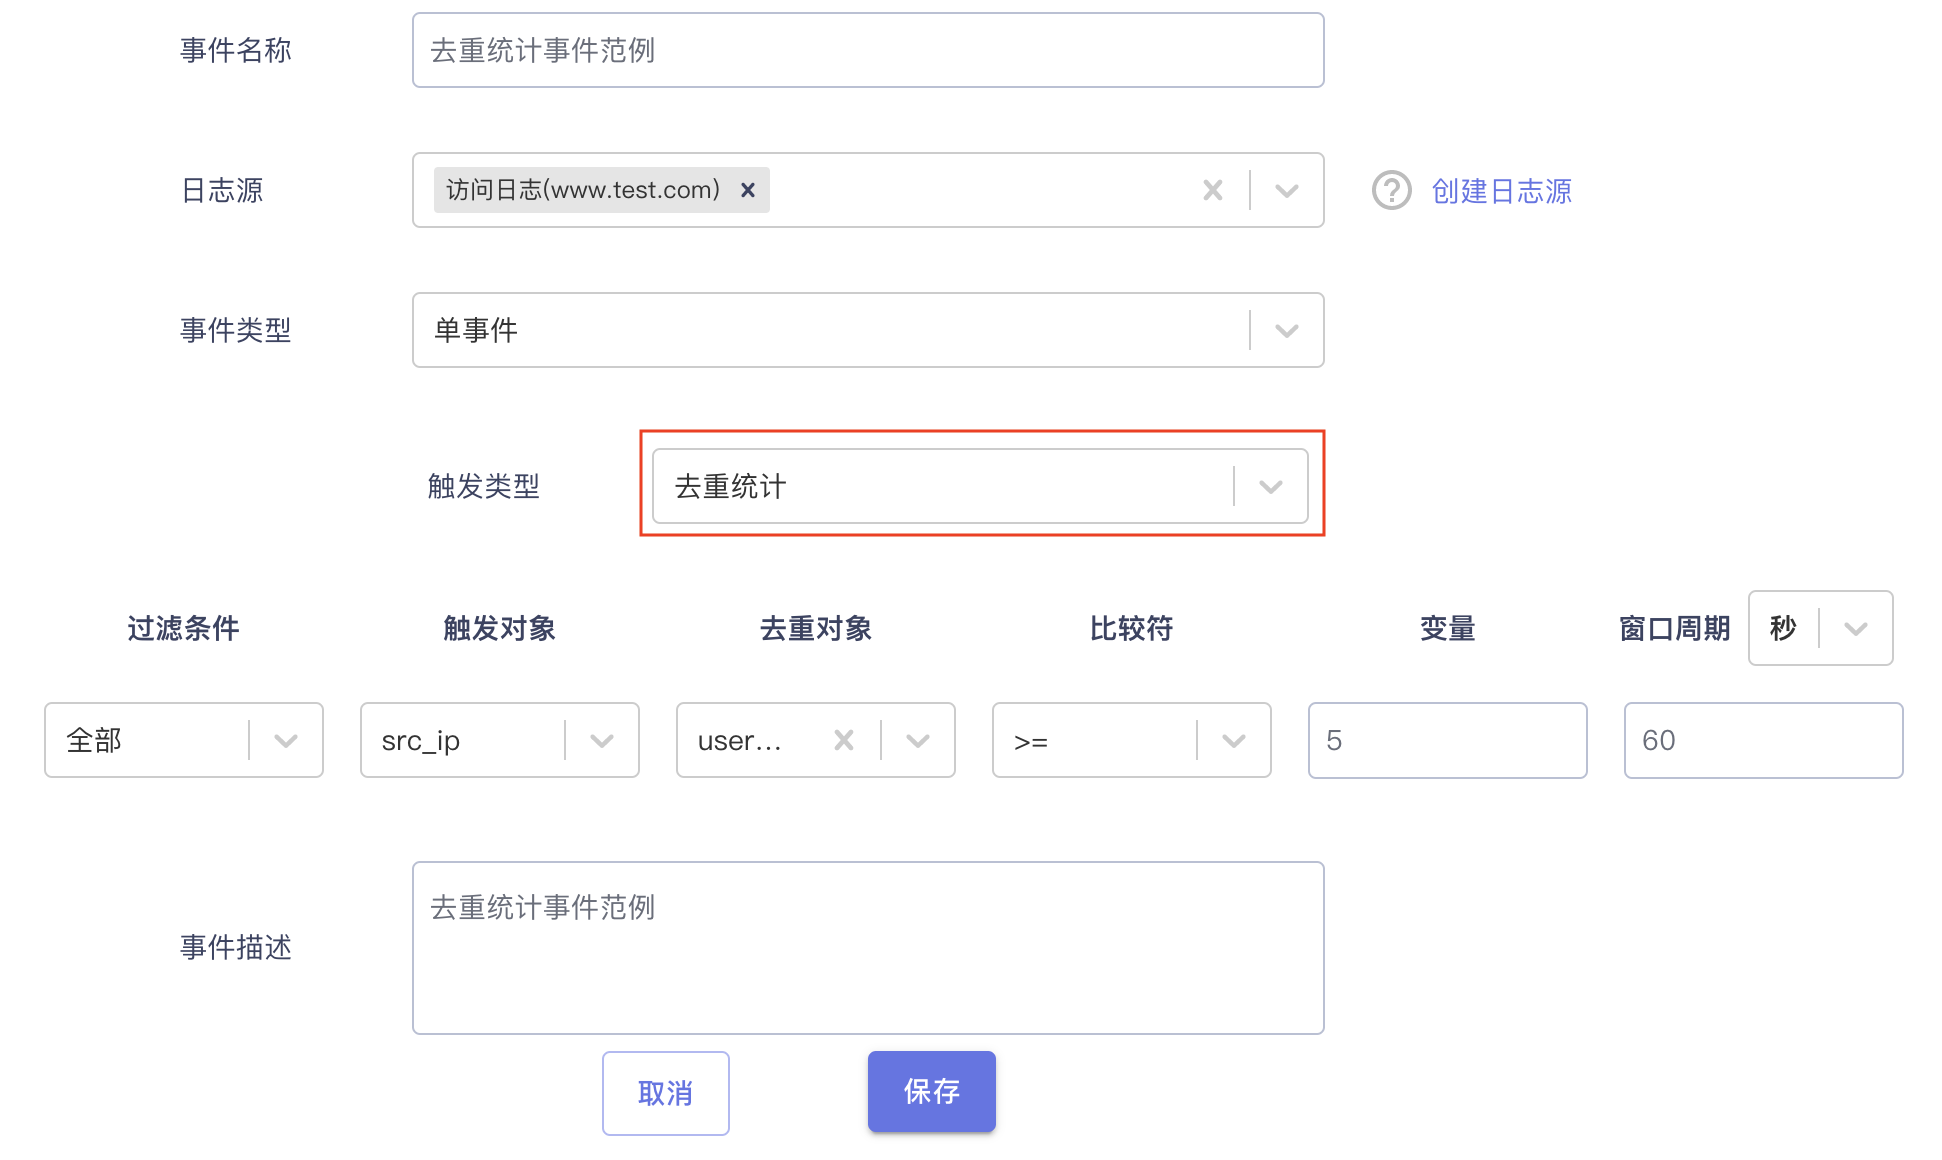Click the 窗口周期 field showing 60
Viewport: 1942px width, 1160px height.
click(1764, 740)
